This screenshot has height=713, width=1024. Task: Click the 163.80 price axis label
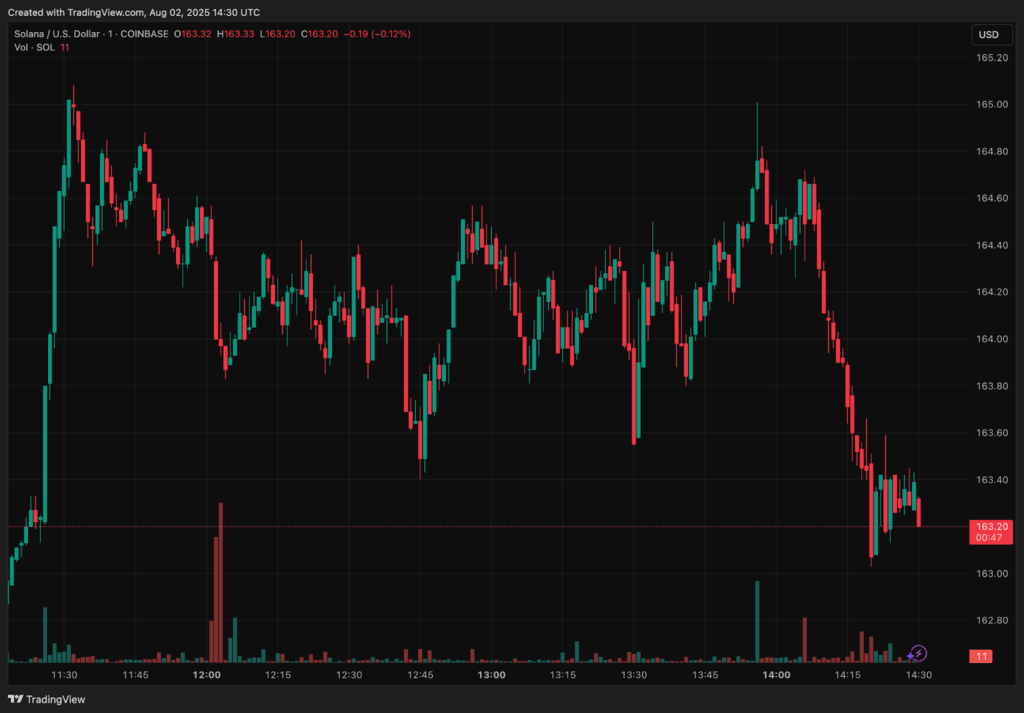tap(991, 386)
